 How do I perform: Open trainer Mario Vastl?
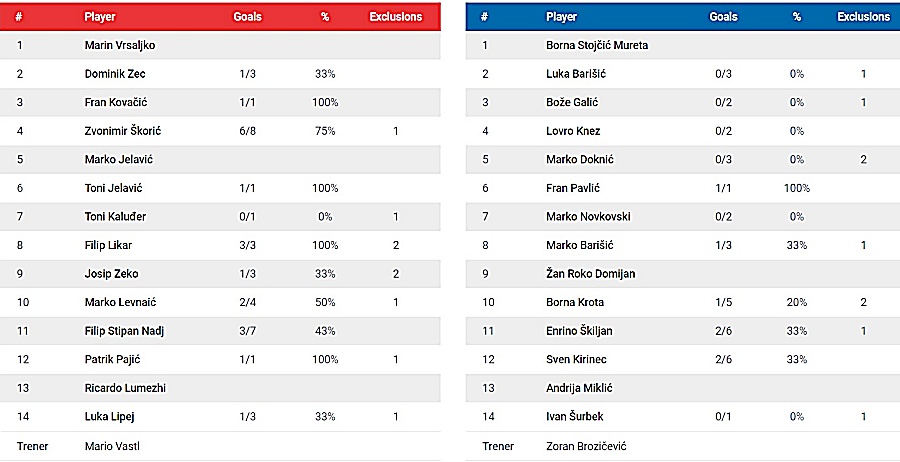(x=112, y=446)
